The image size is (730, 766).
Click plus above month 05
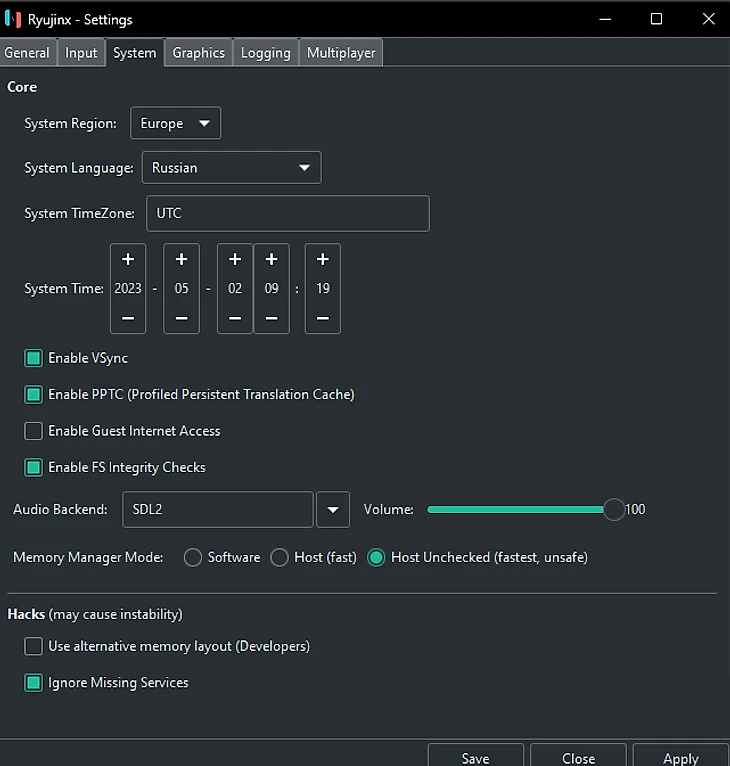(x=181, y=259)
